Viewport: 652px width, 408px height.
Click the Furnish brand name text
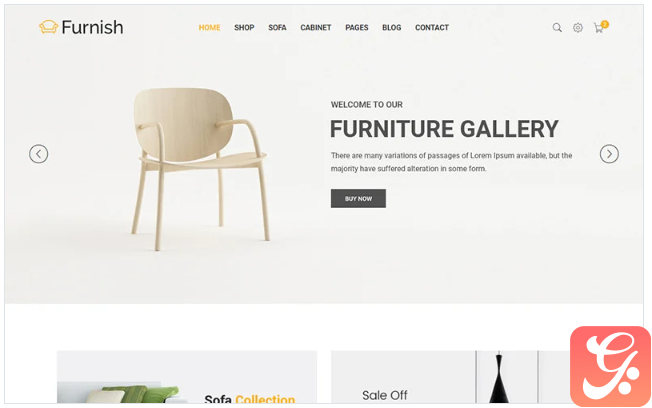pyautogui.click(x=92, y=27)
